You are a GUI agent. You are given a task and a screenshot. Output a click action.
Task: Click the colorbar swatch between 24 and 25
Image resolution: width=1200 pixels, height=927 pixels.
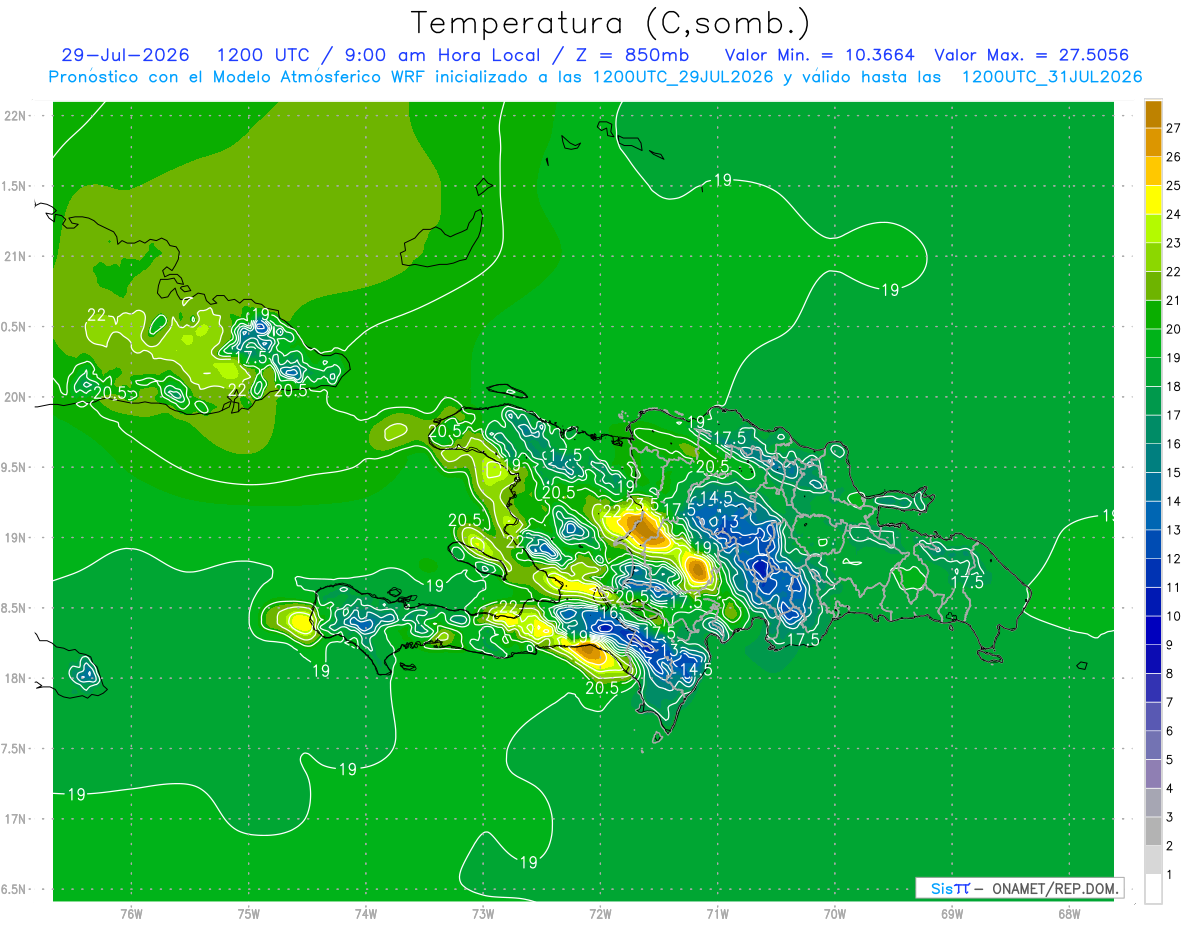(1153, 200)
